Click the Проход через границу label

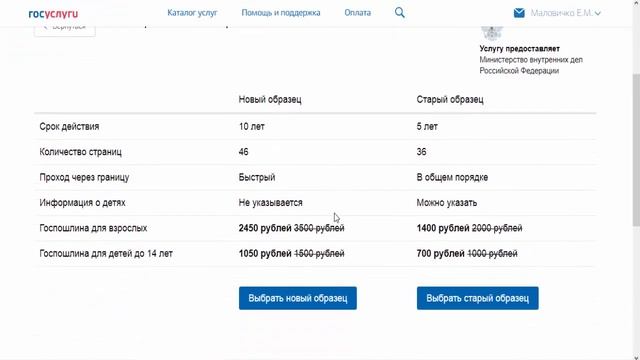tap(84, 177)
